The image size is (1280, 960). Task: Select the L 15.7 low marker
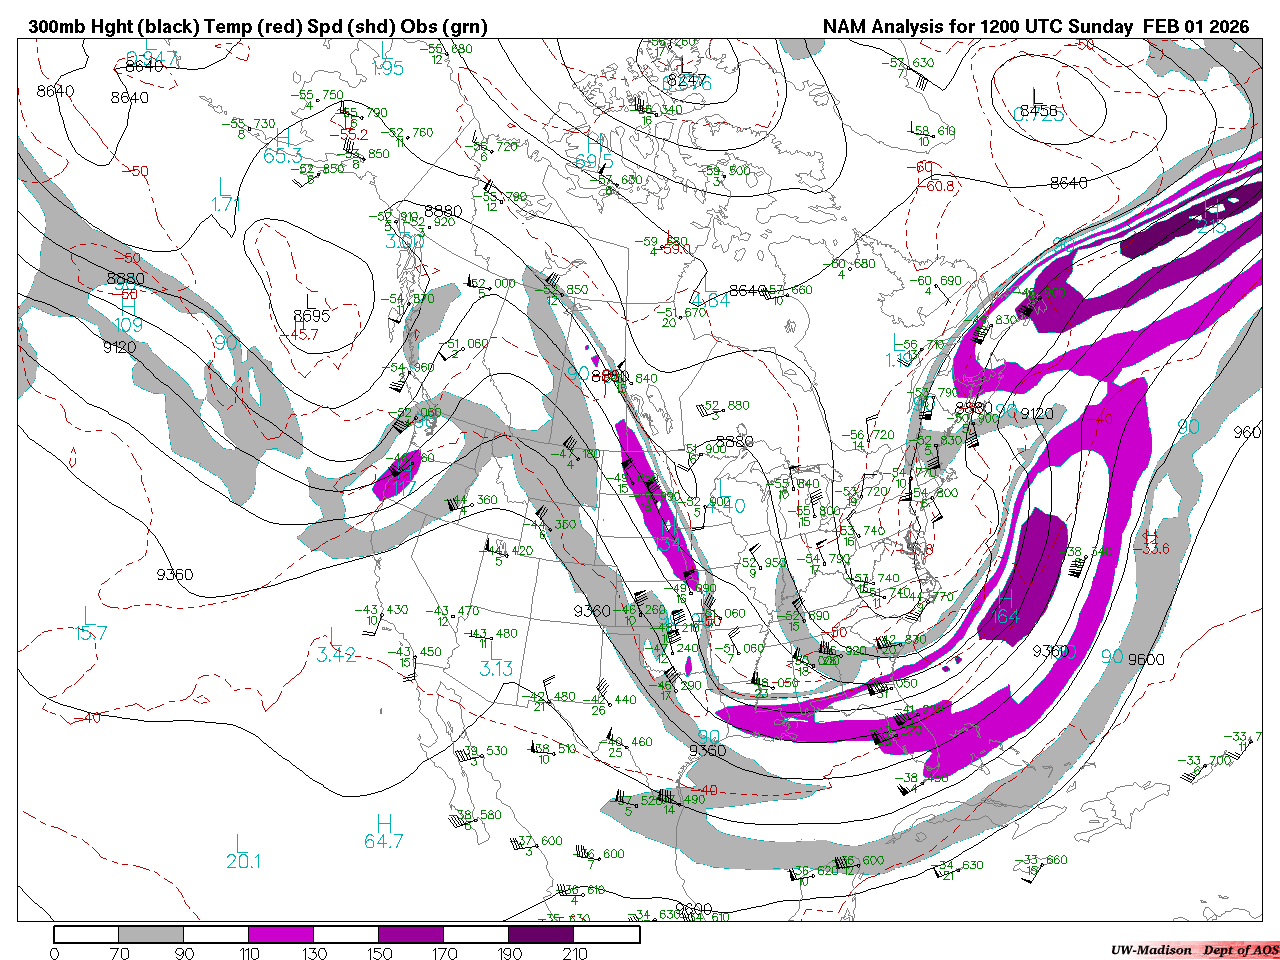coord(90,624)
